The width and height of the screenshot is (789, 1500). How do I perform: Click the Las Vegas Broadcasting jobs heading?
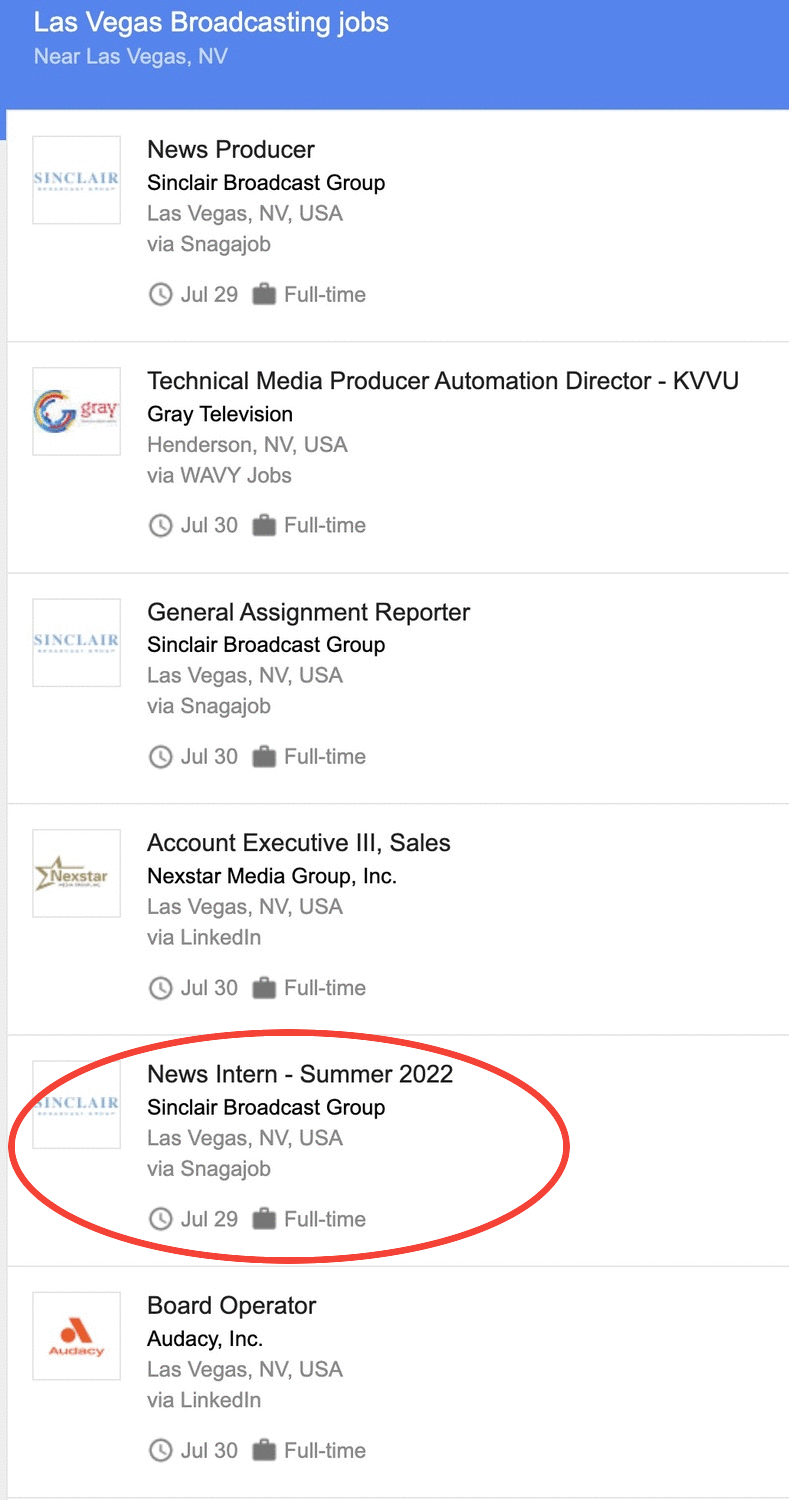coord(211,23)
